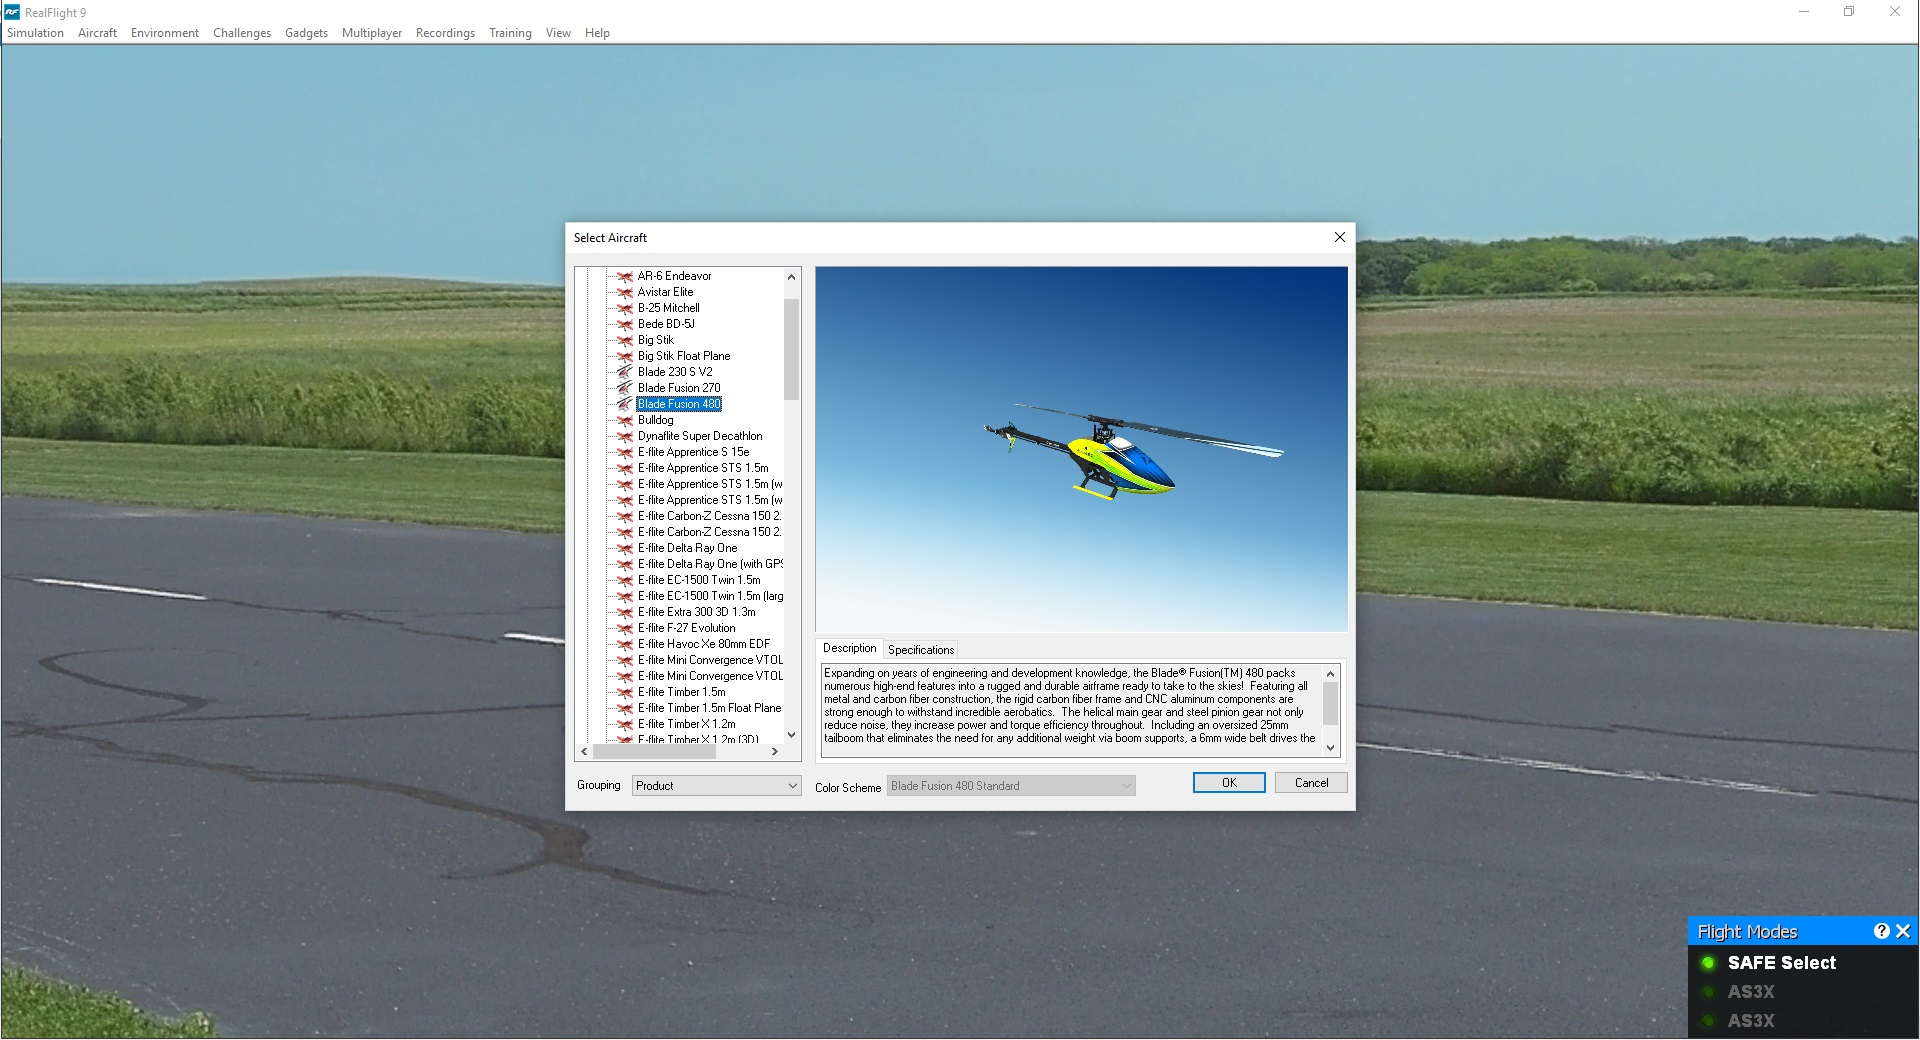
Task: Click the airplane icon next to Bulldog
Action: pyautogui.click(x=625, y=420)
